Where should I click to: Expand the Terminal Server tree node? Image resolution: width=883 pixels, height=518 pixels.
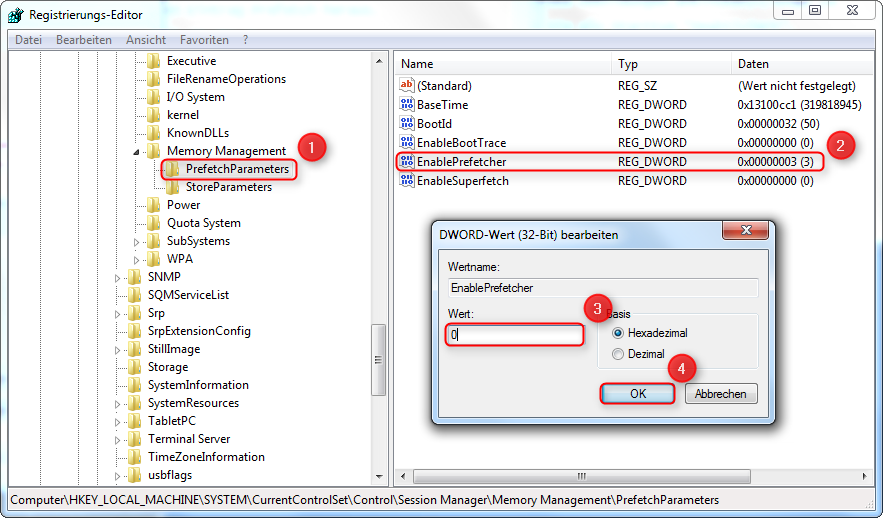pyautogui.click(x=117, y=440)
